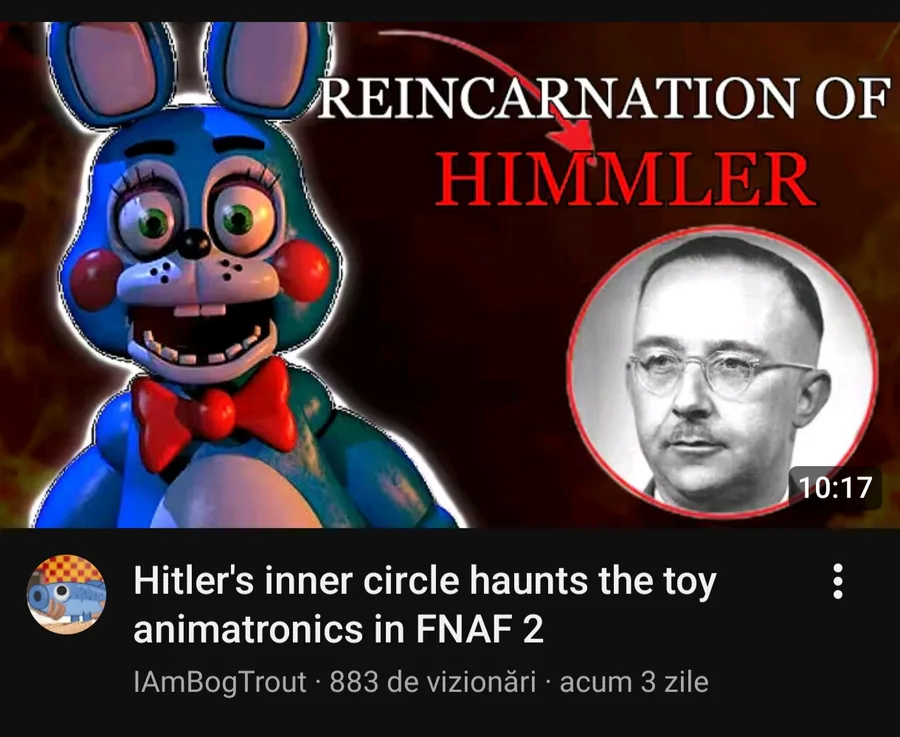Click the white REINCARNATION OF thumbnail text
The width and height of the screenshot is (900, 737).
[603, 99]
